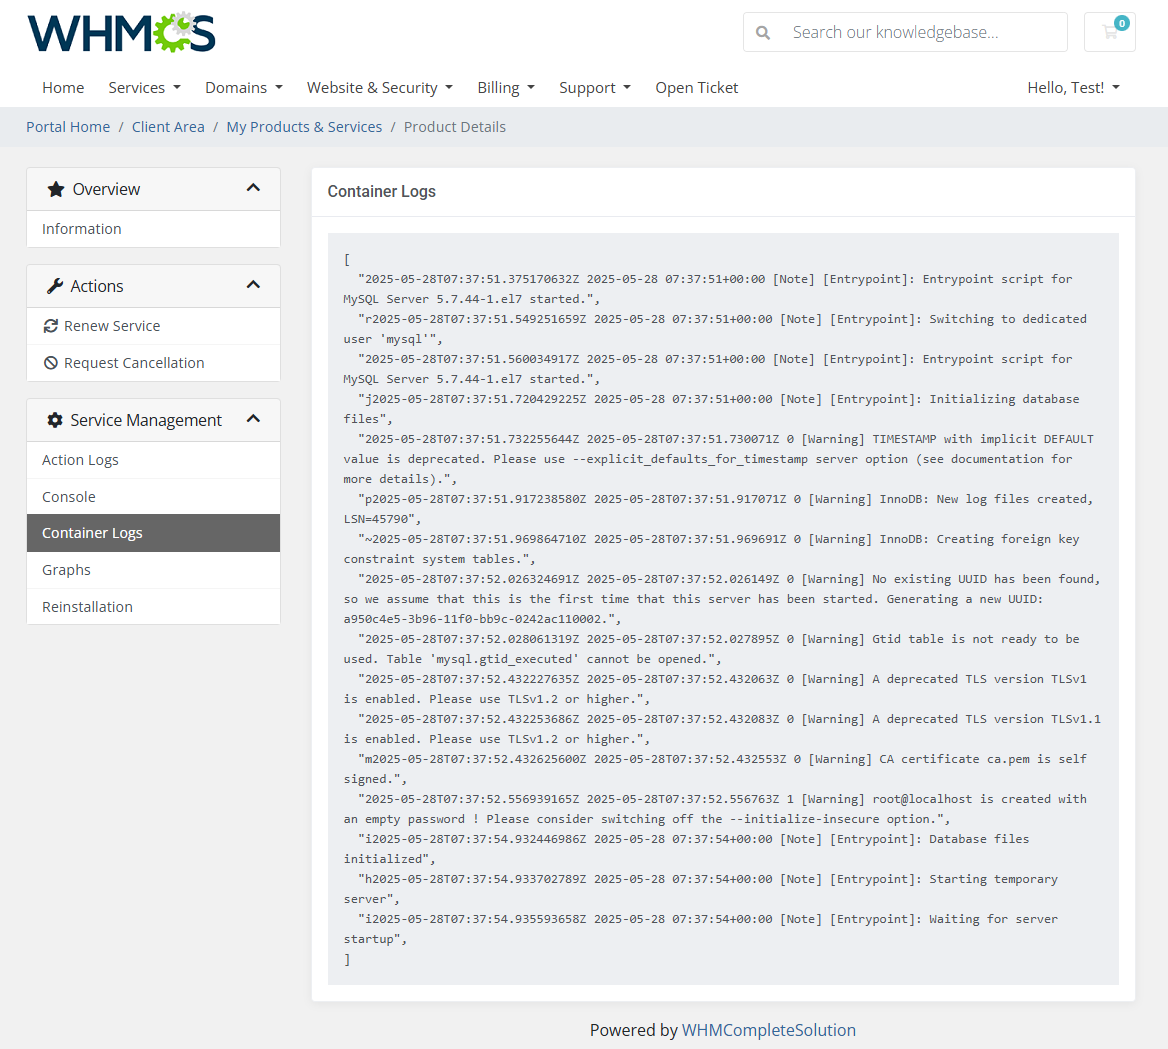
Task: Click the UUID a950c4e5-3b96-11f0-bb9c-0242ac110002 text
Action: 477,619
